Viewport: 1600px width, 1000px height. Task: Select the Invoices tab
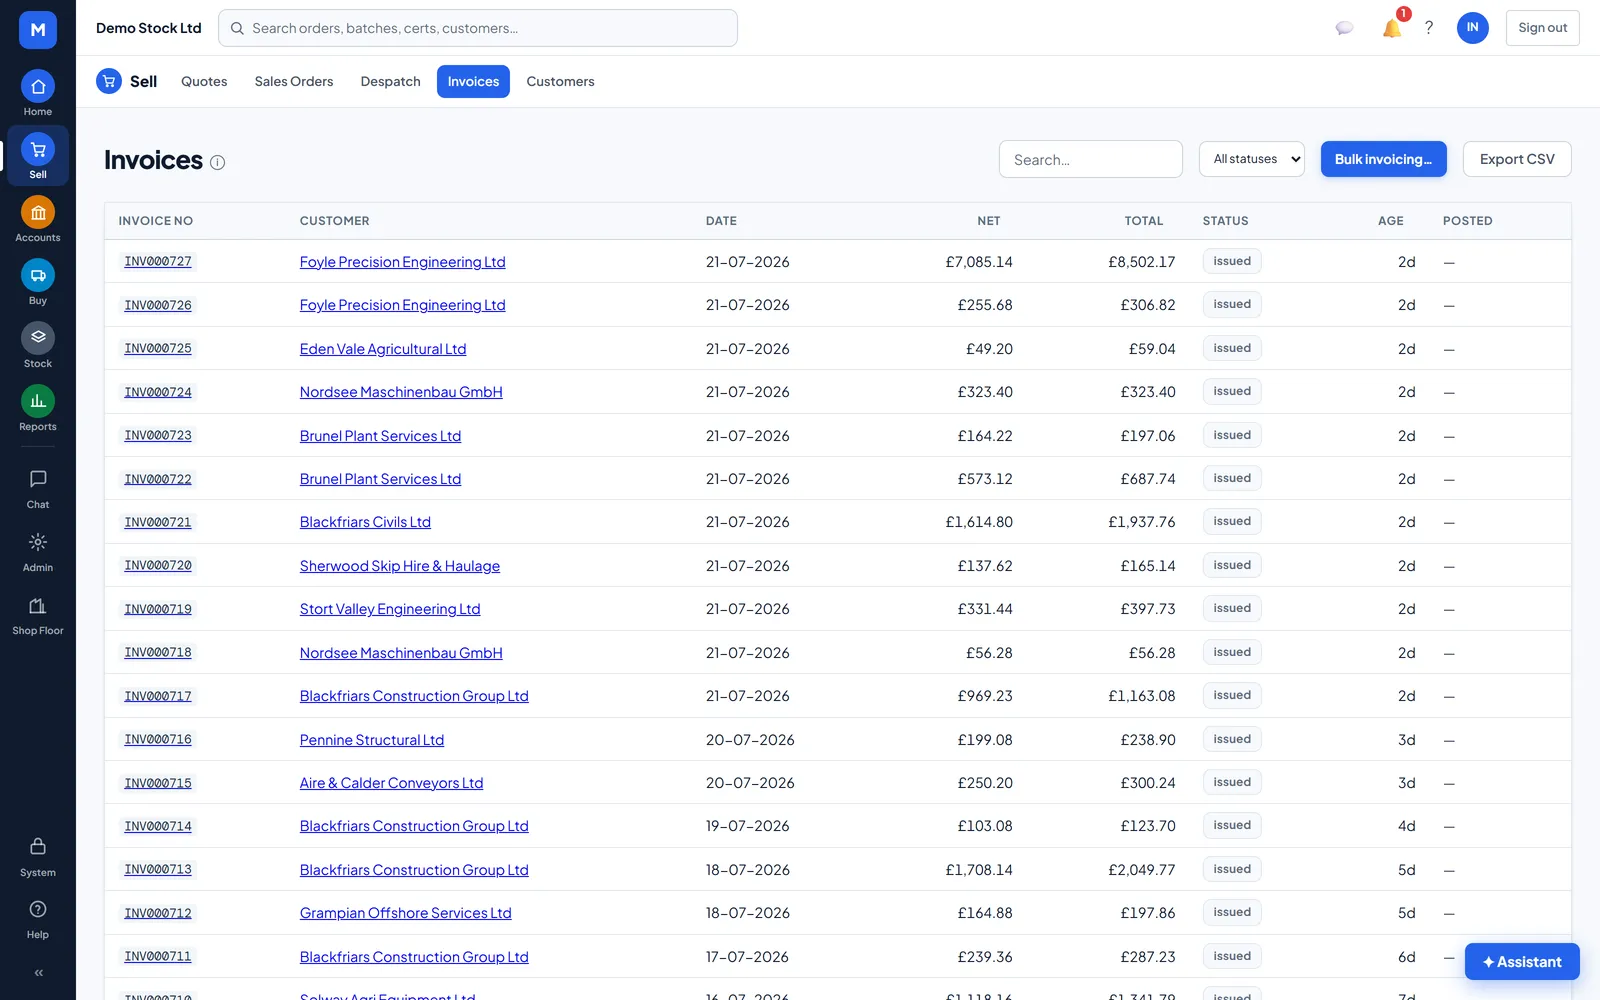[x=473, y=81]
